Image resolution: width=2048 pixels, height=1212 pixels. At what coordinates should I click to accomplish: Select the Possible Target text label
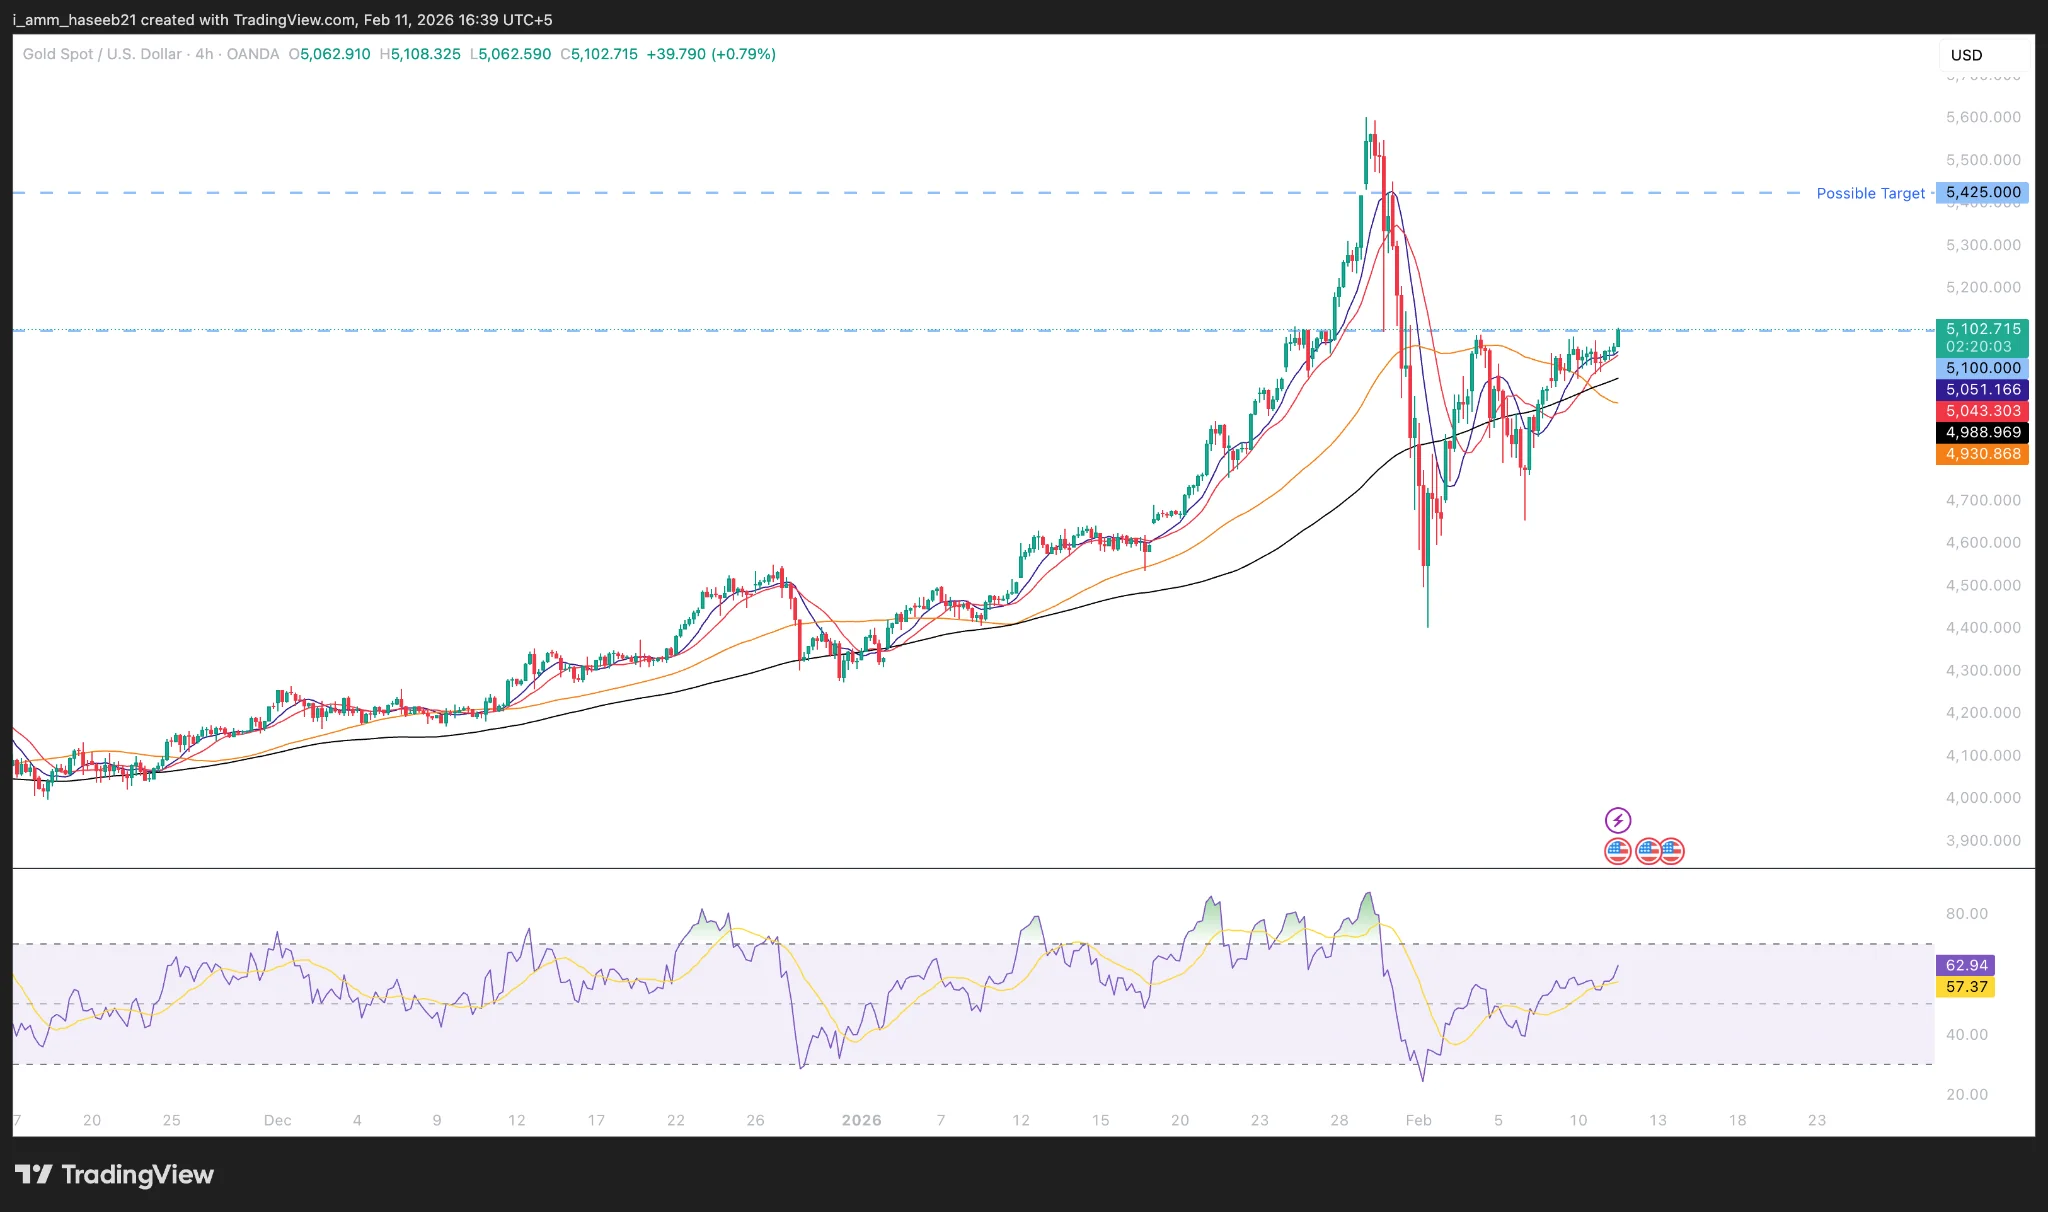(x=1870, y=193)
